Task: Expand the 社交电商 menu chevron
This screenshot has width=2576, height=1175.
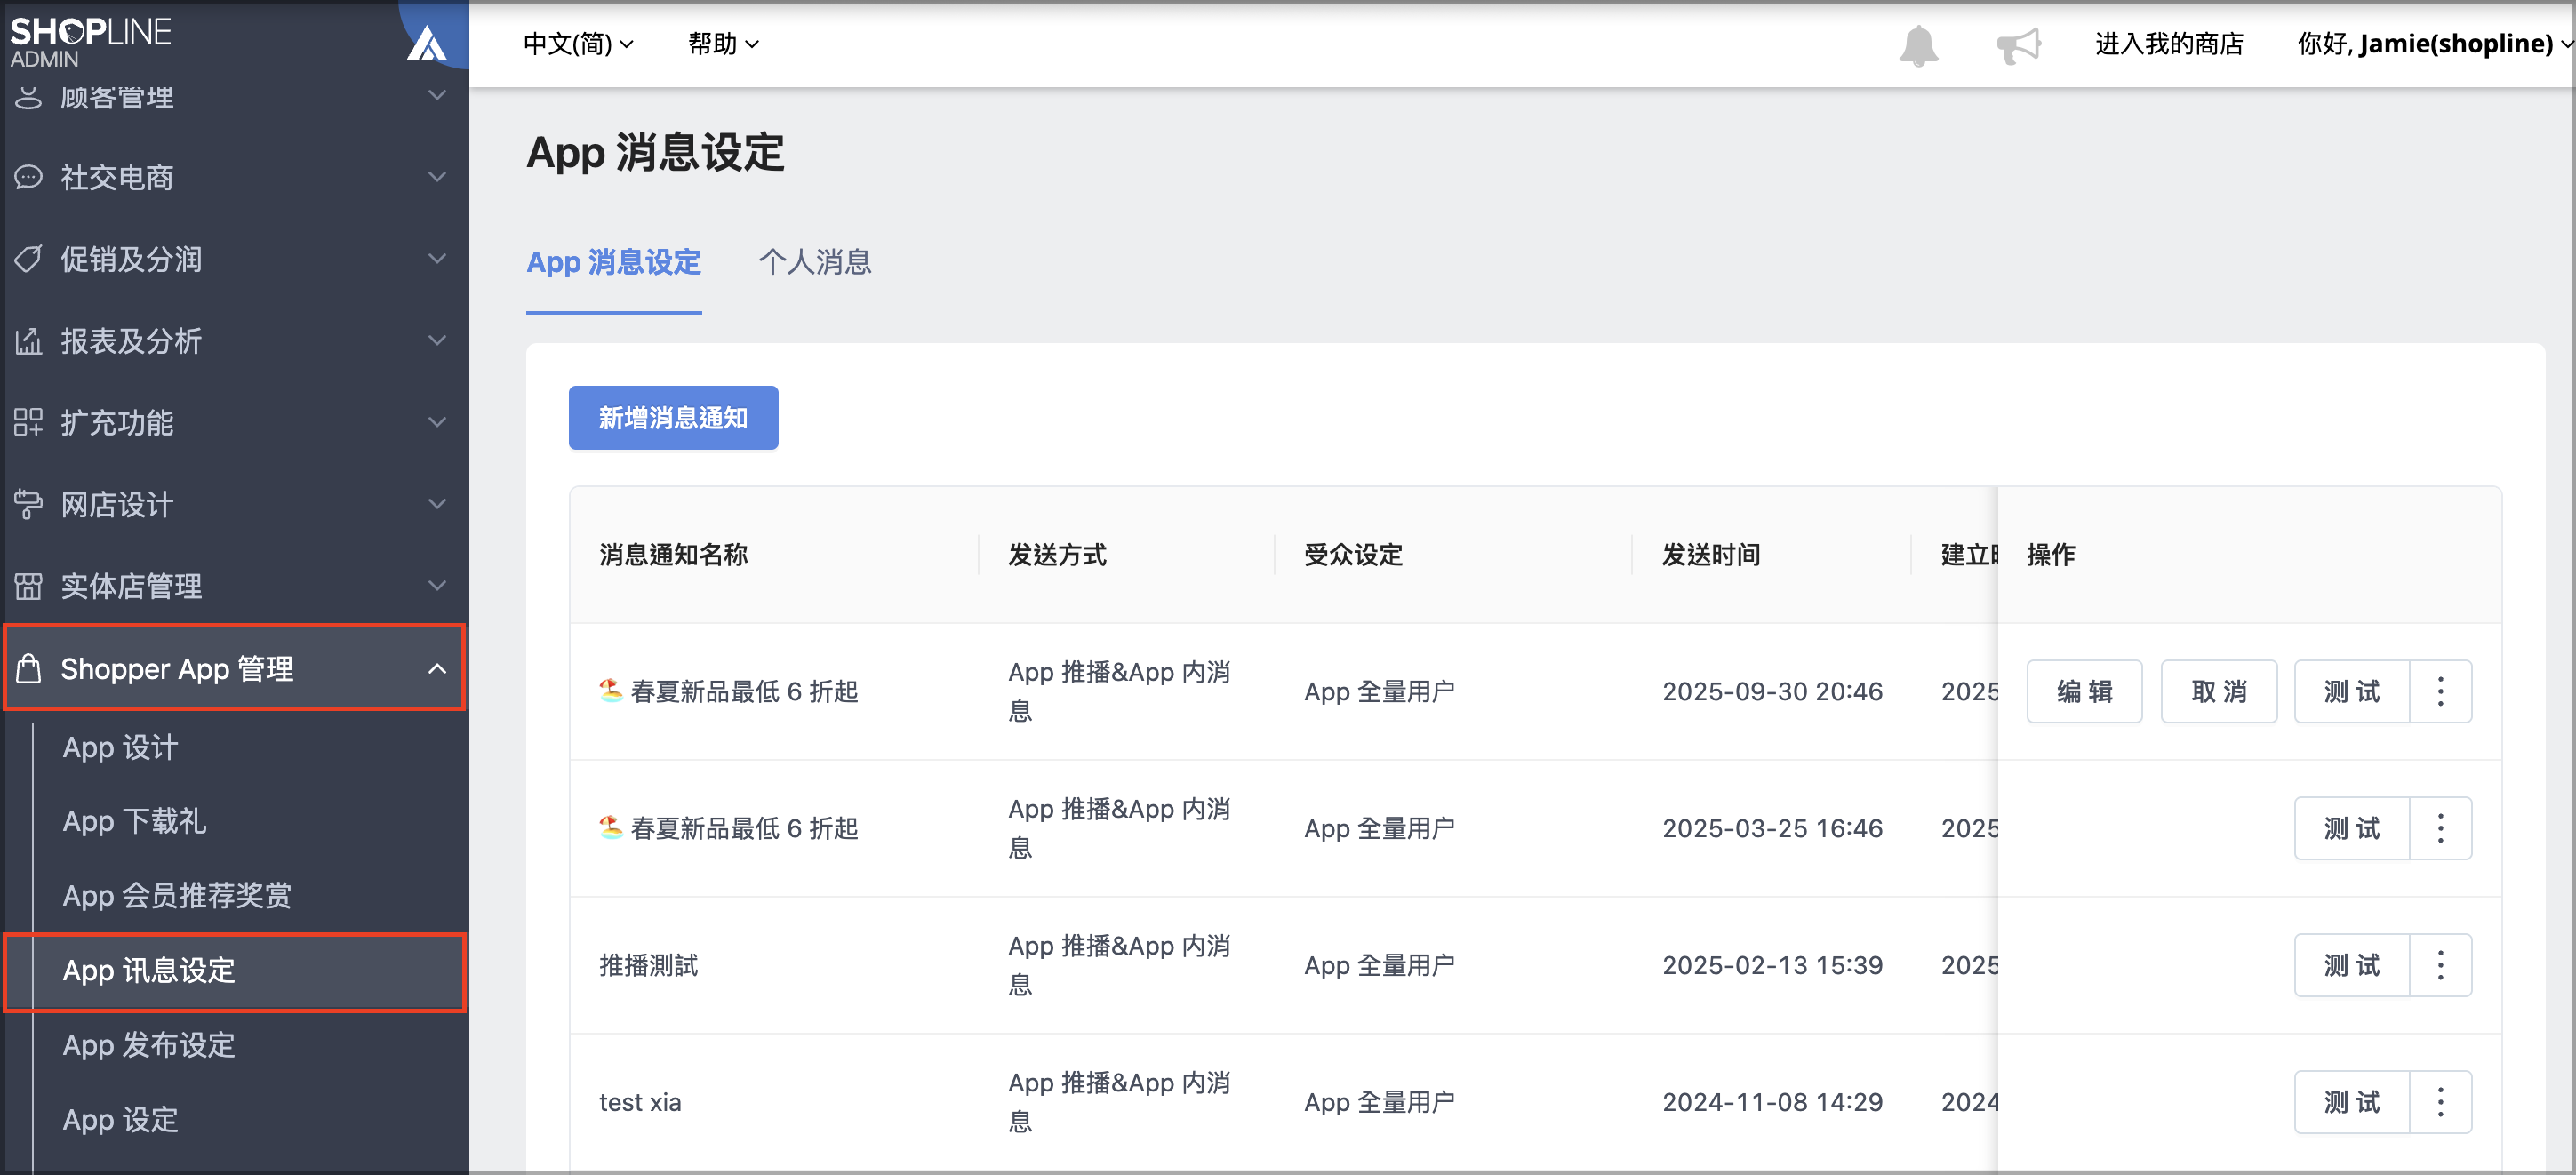Action: [x=437, y=177]
